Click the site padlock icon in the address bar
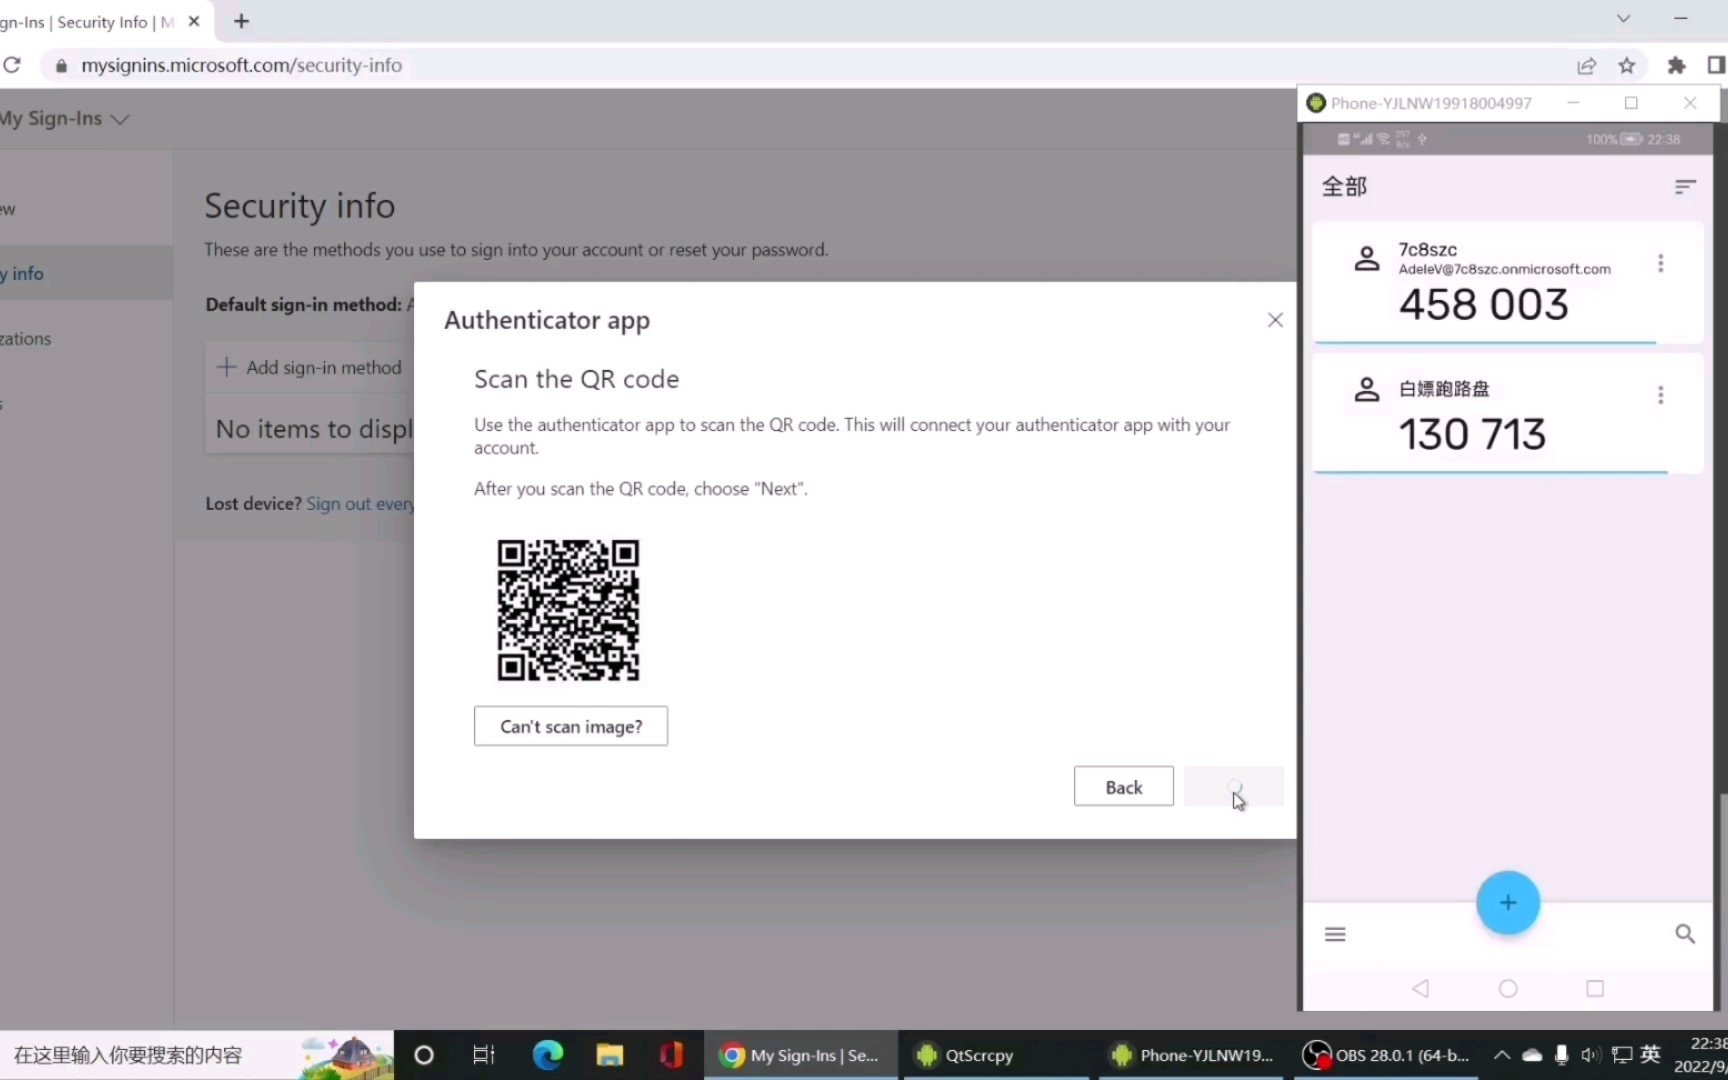Screen dimensions: 1728x1080 pos(61,66)
